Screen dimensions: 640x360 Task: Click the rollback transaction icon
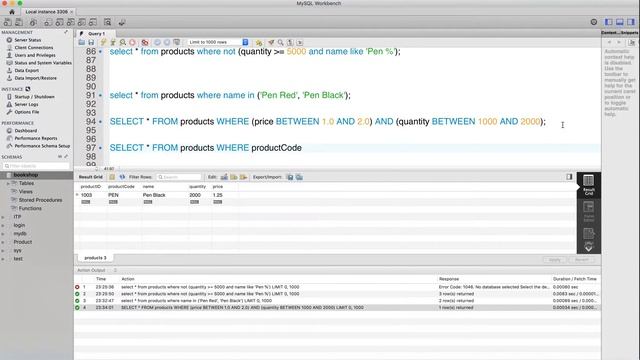point(167,42)
